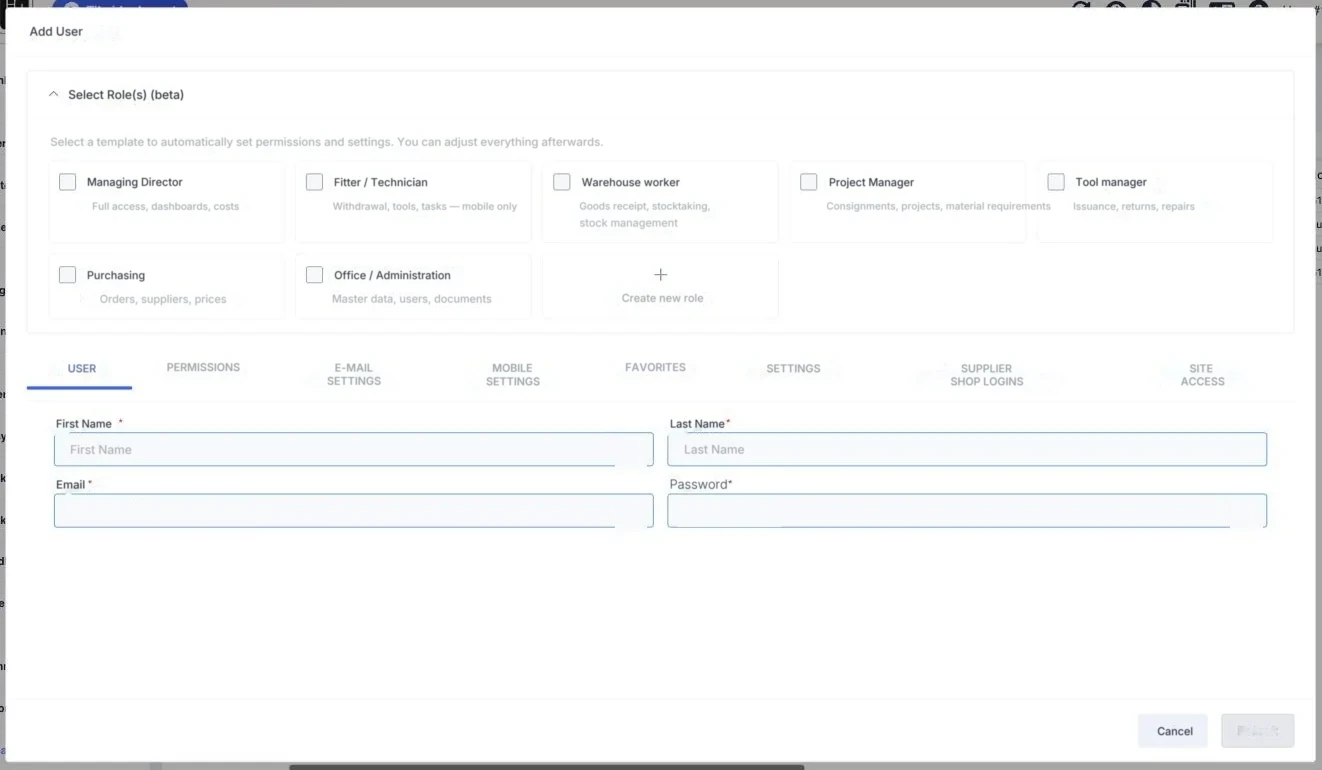
Task: Focus the First Name input field
Action: [x=354, y=450]
